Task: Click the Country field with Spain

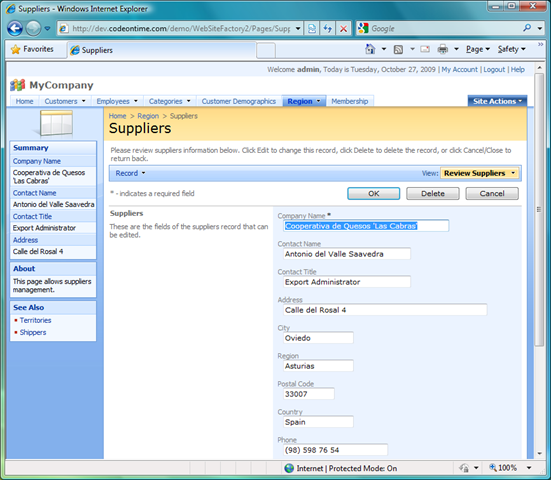Action: tap(318, 422)
